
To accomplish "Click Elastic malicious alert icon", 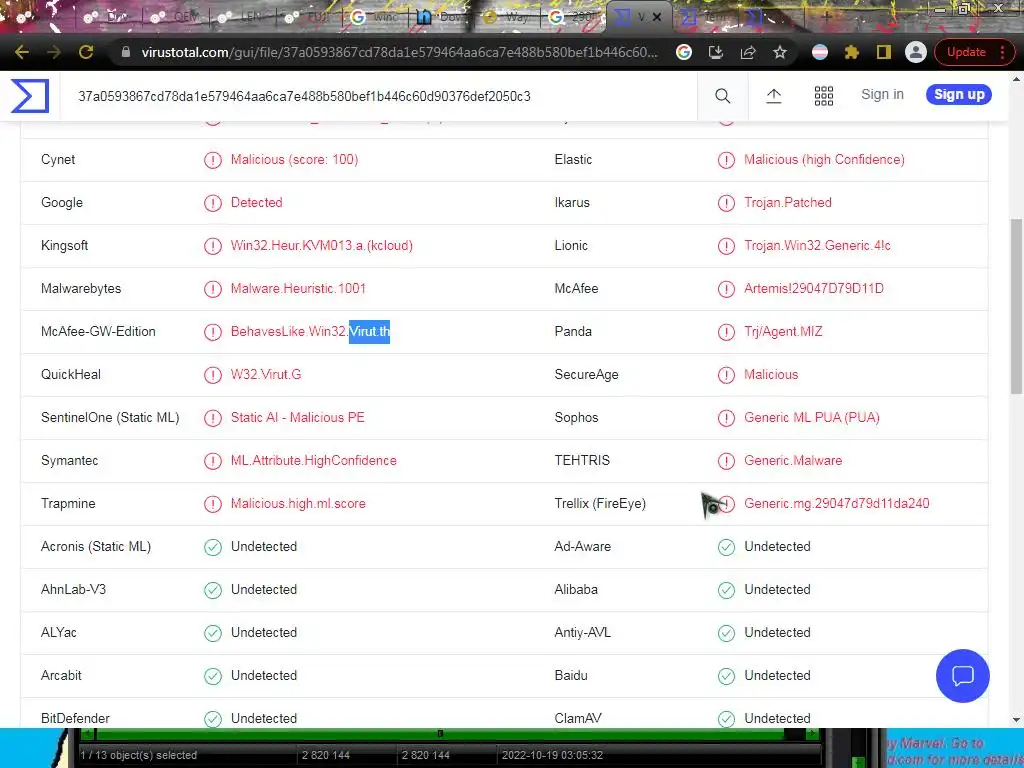I will pyautogui.click(x=726, y=160).
